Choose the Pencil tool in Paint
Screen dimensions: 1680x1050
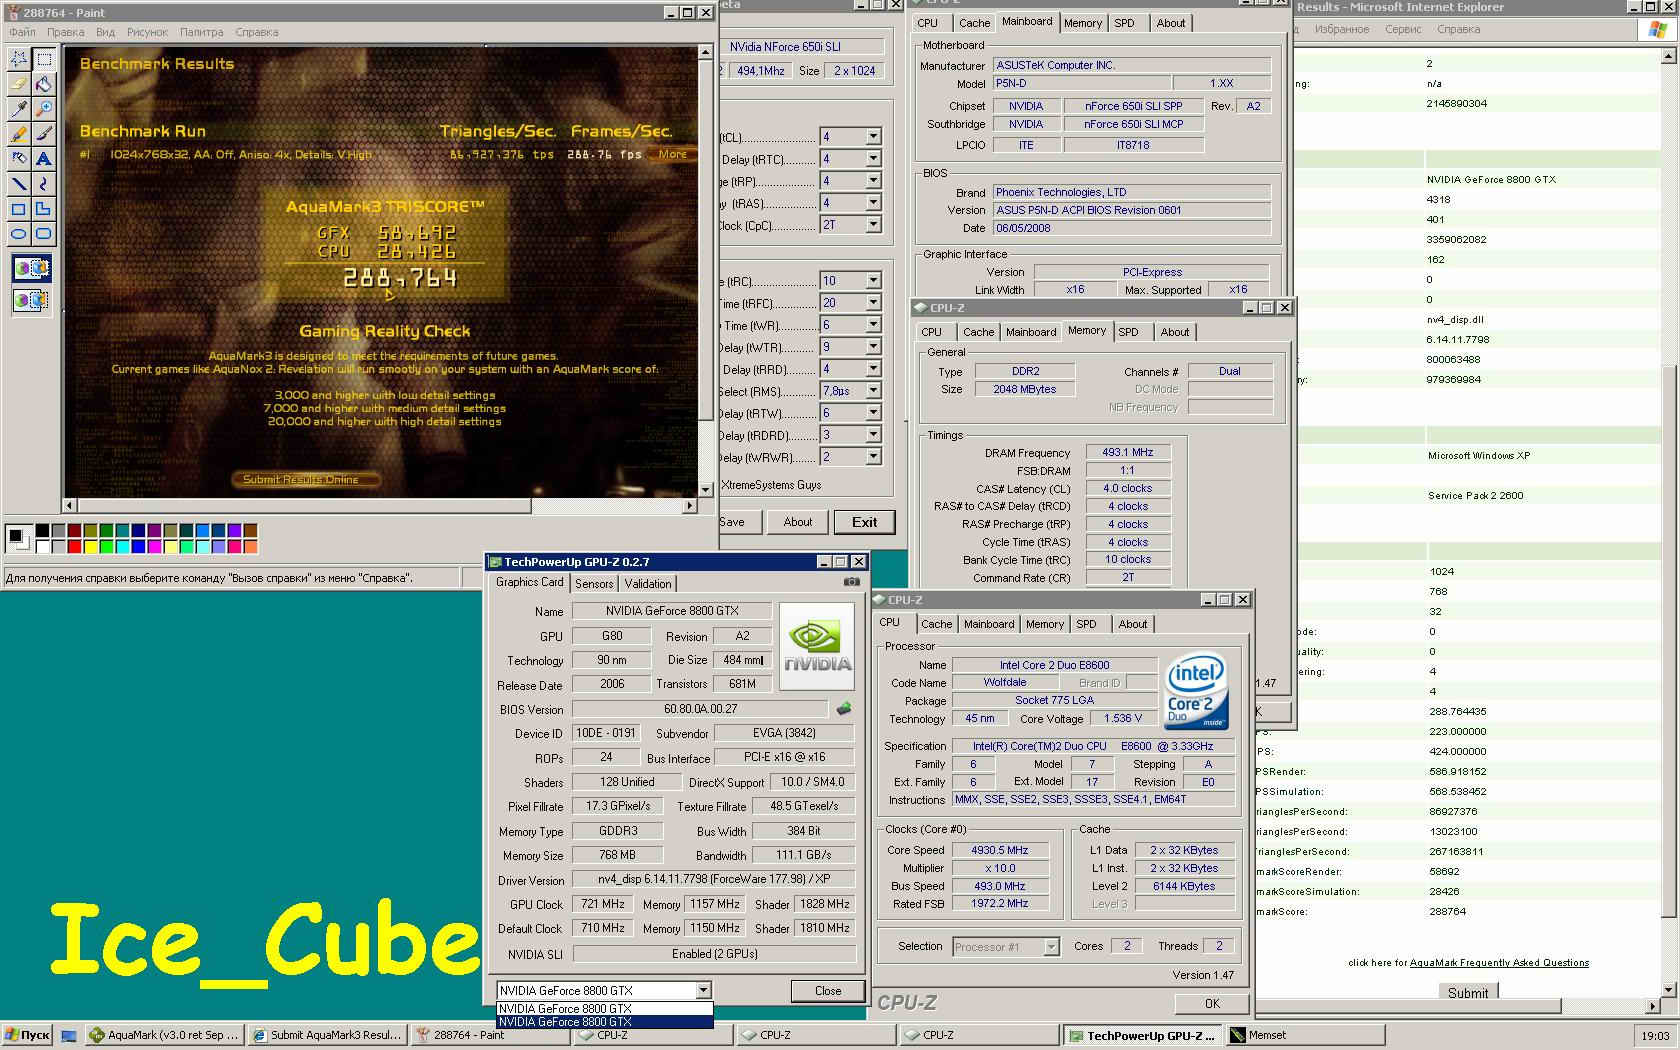tap(19, 134)
